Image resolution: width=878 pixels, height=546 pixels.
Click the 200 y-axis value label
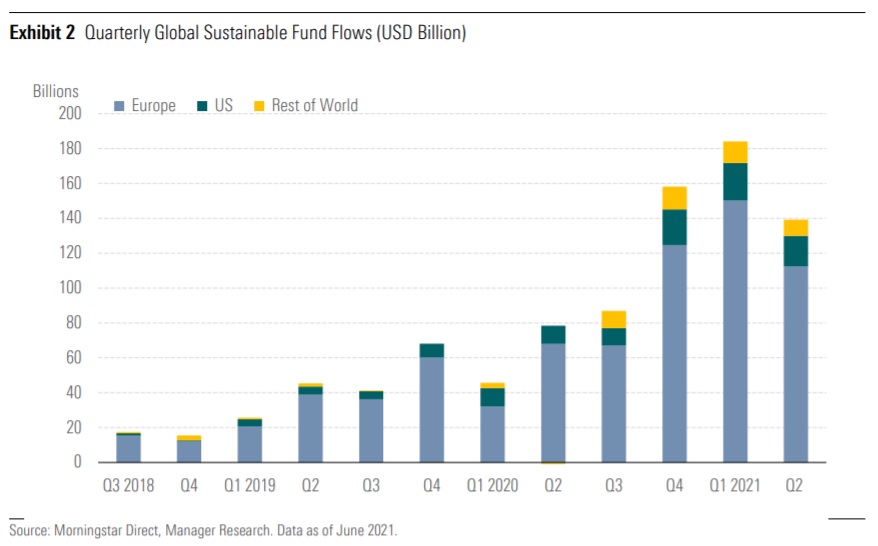(69, 114)
